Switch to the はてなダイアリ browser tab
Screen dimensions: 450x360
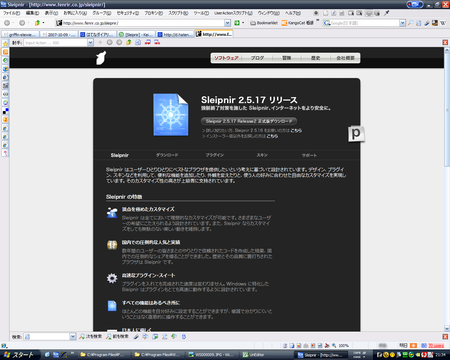tap(98, 34)
